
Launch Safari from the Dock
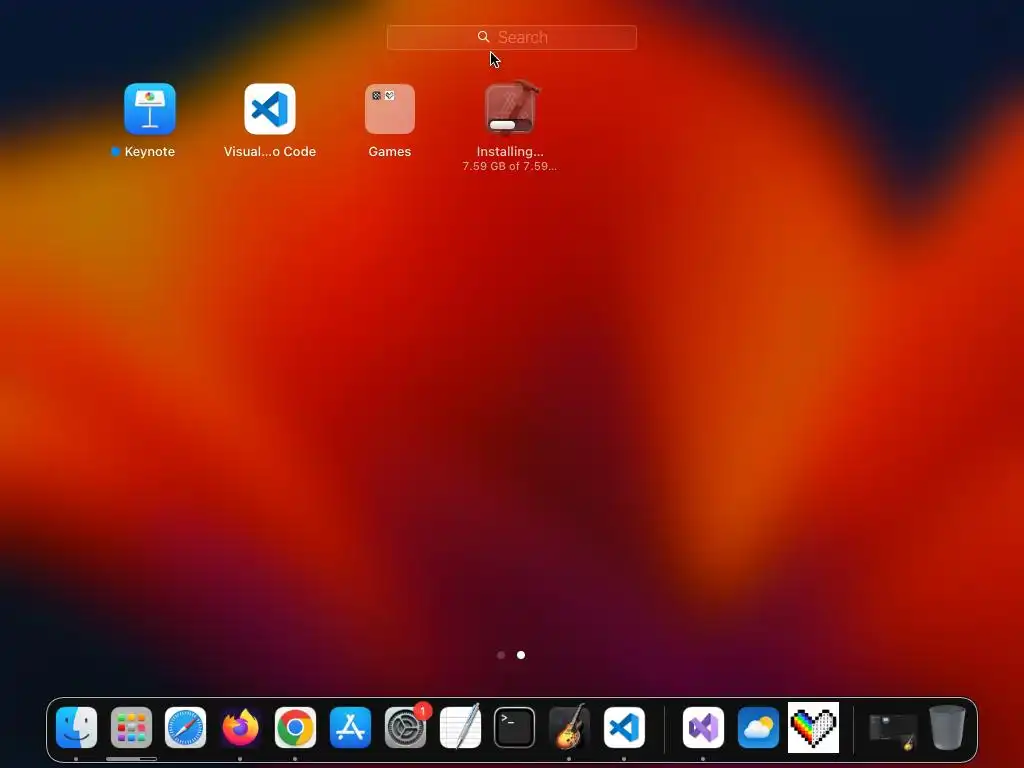[185, 728]
